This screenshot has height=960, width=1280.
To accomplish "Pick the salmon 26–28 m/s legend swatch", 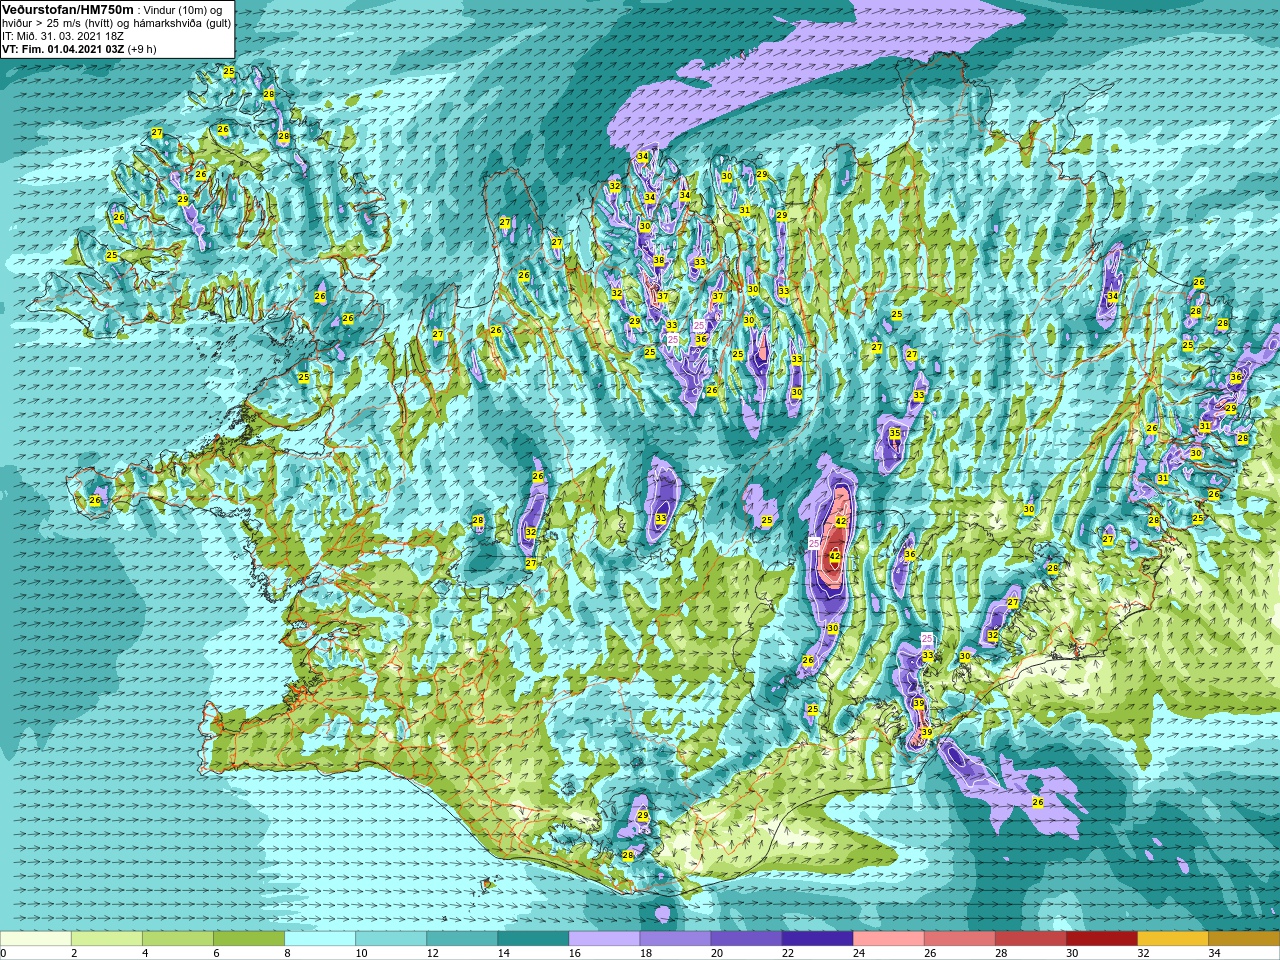I will pyautogui.click(x=959, y=939).
